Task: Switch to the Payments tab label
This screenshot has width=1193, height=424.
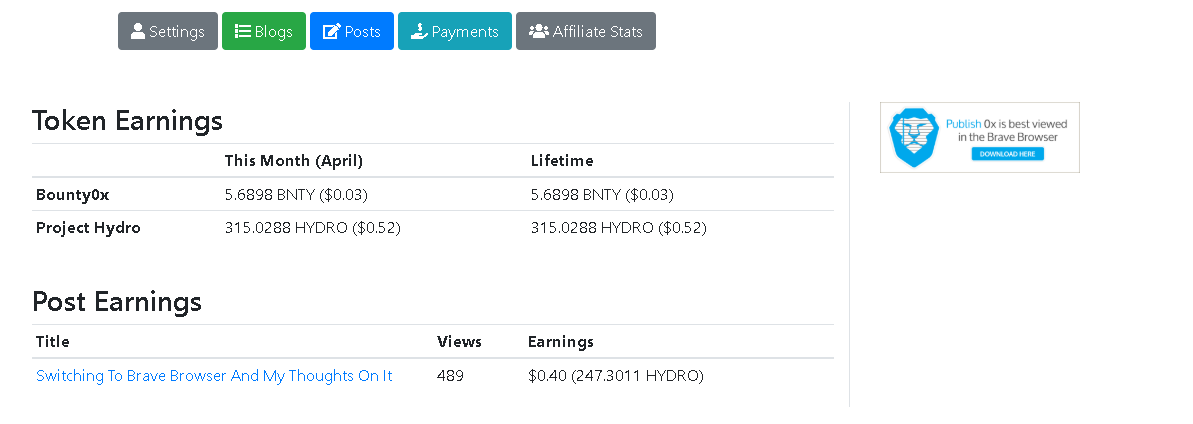Action: pos(465,31)
